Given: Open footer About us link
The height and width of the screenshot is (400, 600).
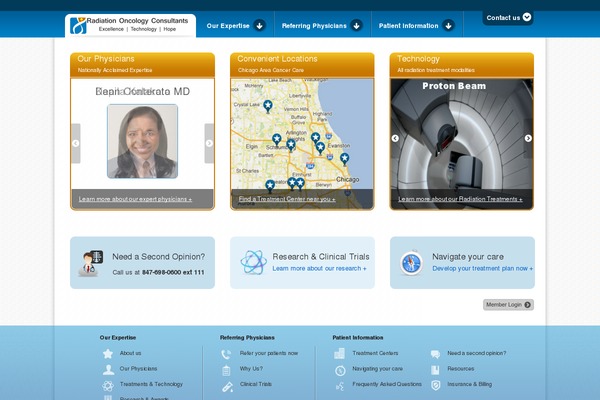Looking at the screenshot, I should tap(130, 353).
